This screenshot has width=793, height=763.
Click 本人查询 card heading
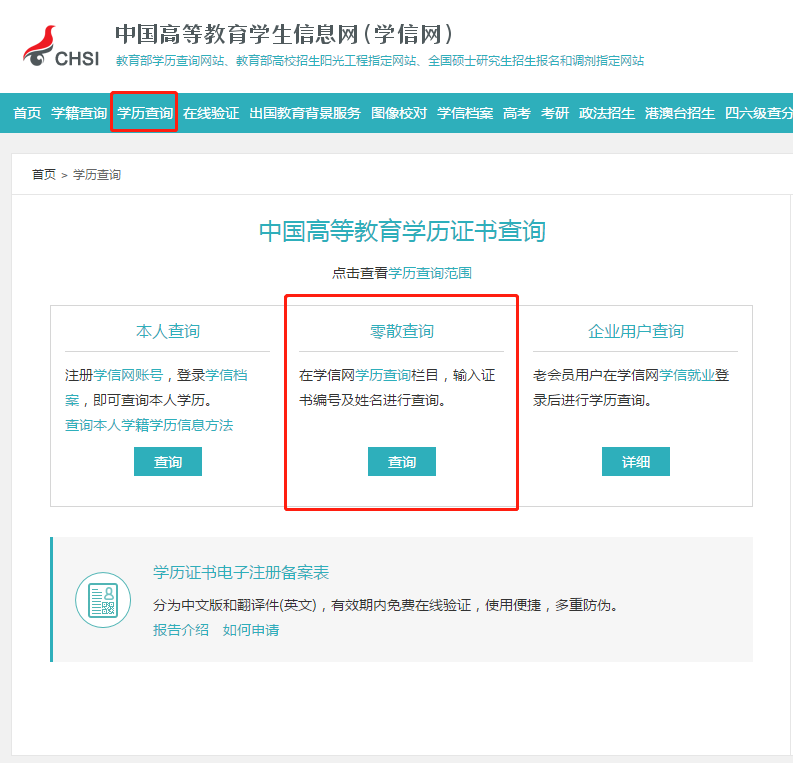pos(168,331)
